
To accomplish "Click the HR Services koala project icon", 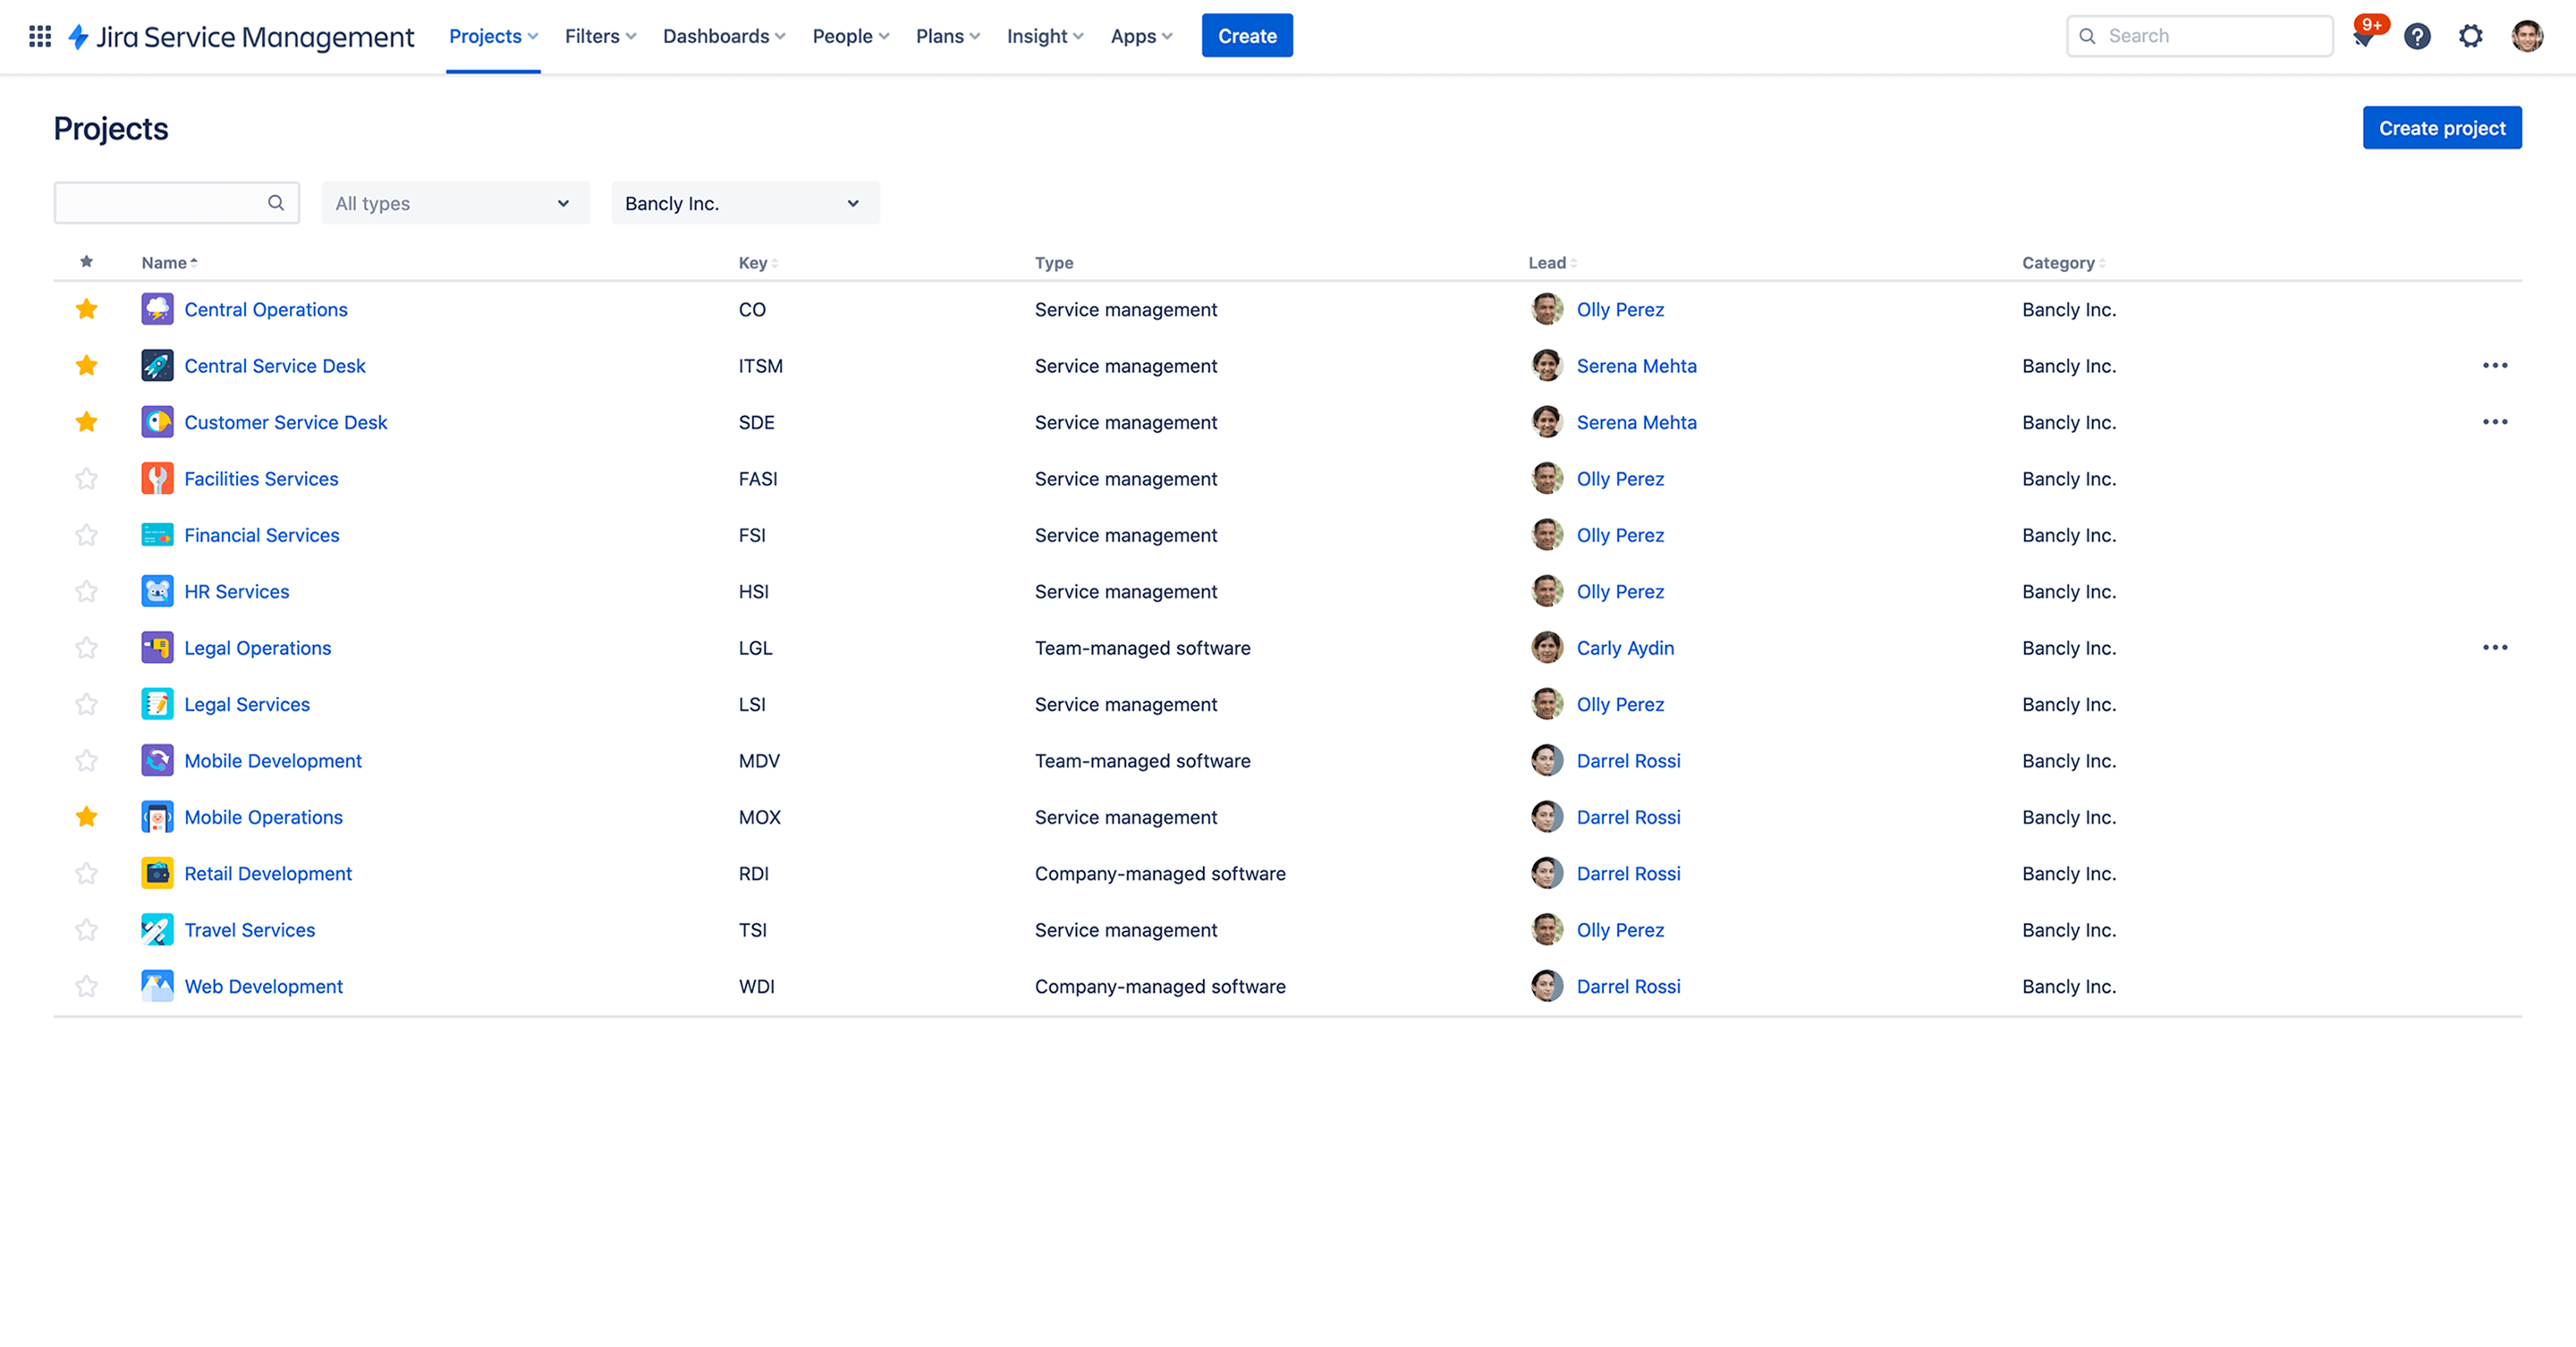I will (x=157, y=591).
